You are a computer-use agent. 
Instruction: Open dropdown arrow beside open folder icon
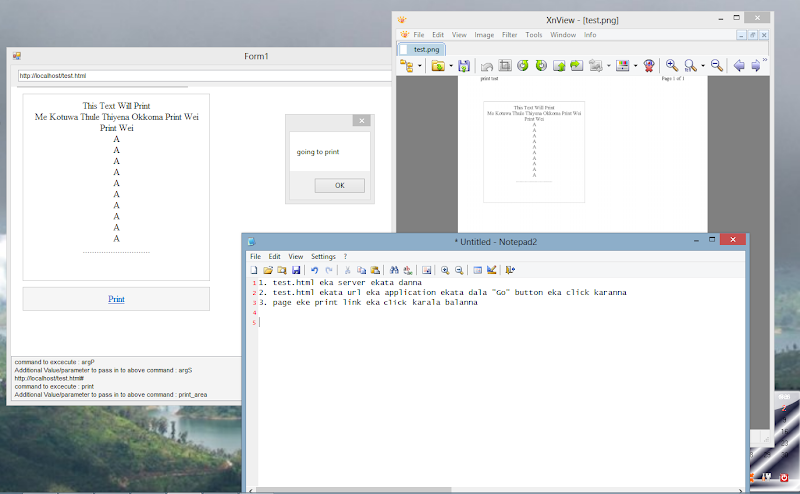[451, 66]
